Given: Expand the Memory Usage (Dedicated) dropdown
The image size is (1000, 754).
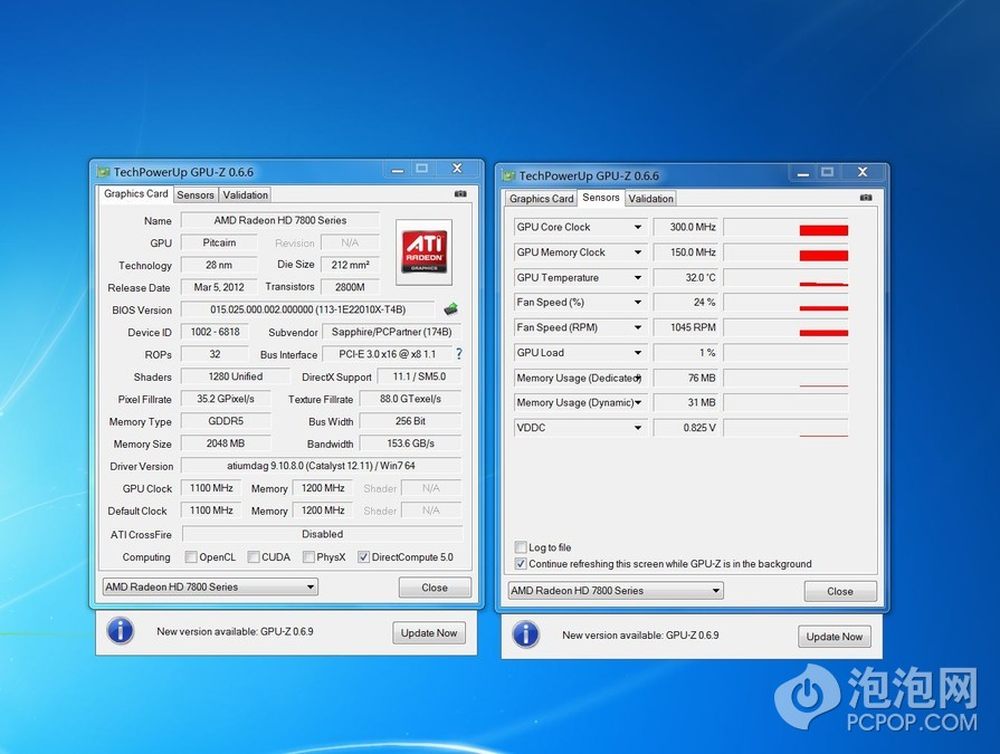Looking at the screenshot, I should [637, 378].
